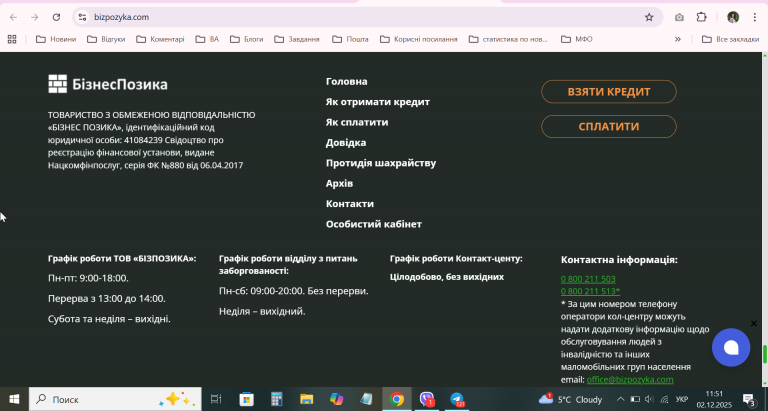Open Особистий кабінет link
The width and height of the screenshot is (768, 411).
(x=374, y=224)
